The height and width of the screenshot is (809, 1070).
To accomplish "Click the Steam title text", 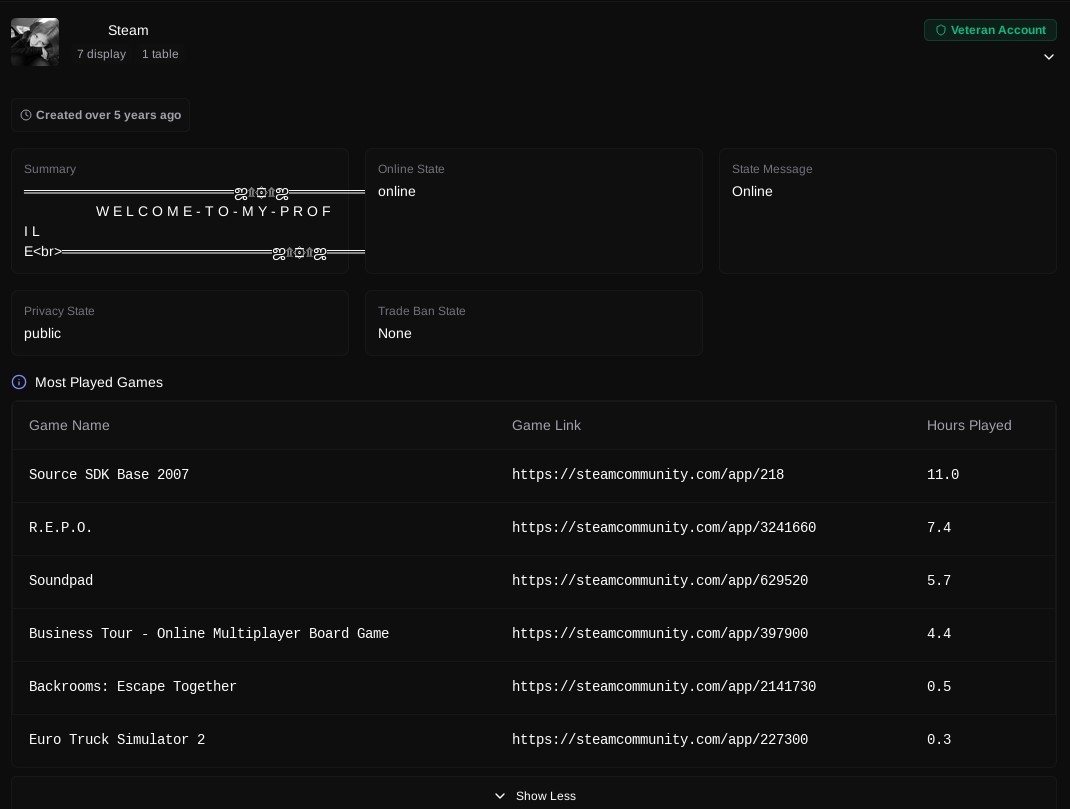I will 128,31.
